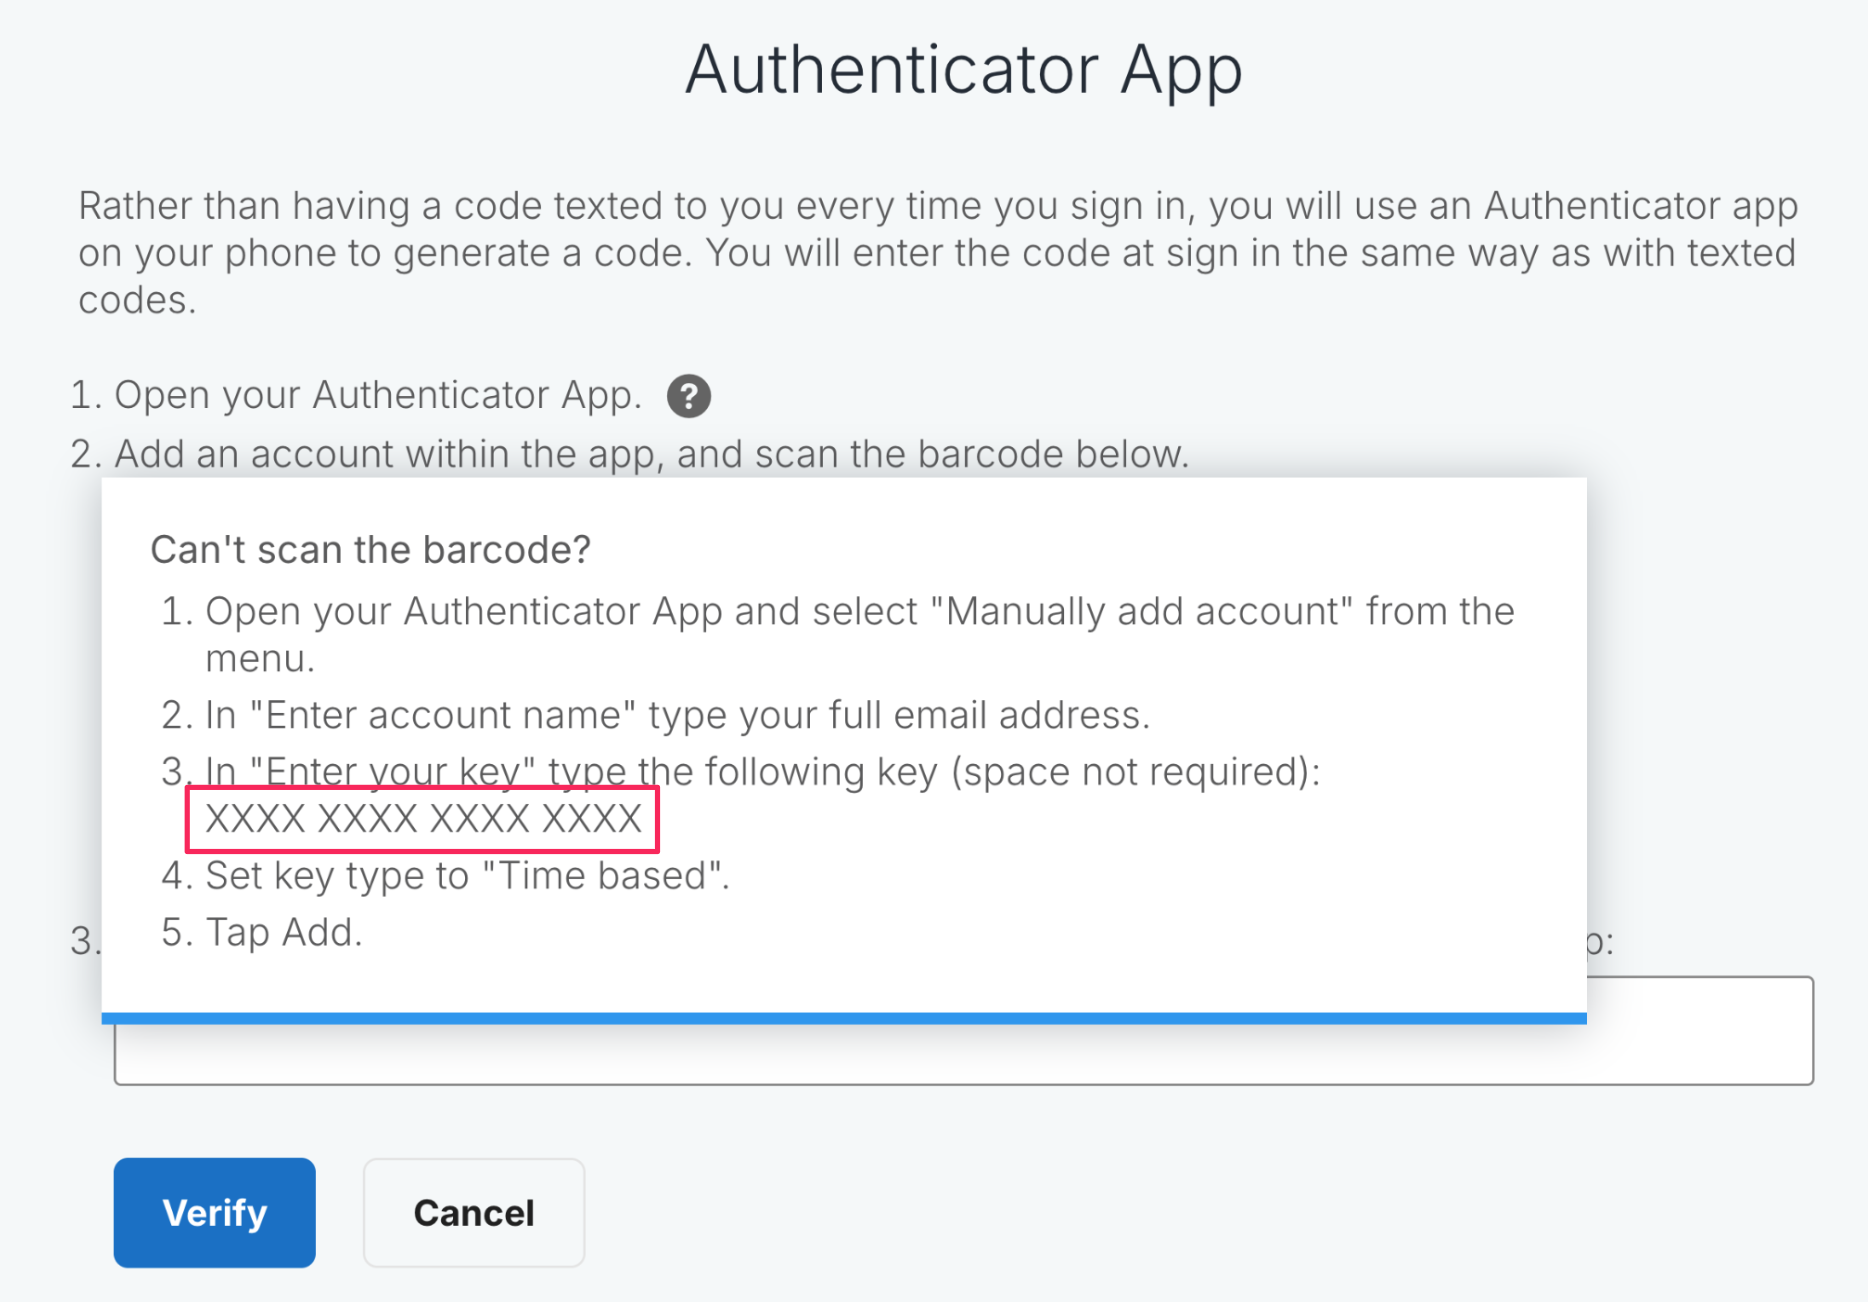Click the Authenticator App page heading
The width and height of the screenshot is (1868, 1302).
[x=963, y=70]
